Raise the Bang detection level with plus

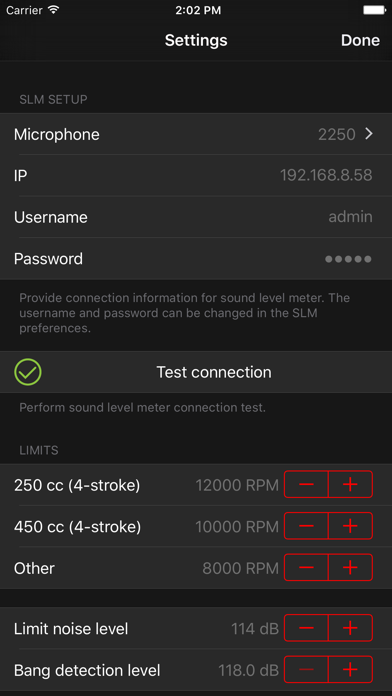[x=350, y=669]
